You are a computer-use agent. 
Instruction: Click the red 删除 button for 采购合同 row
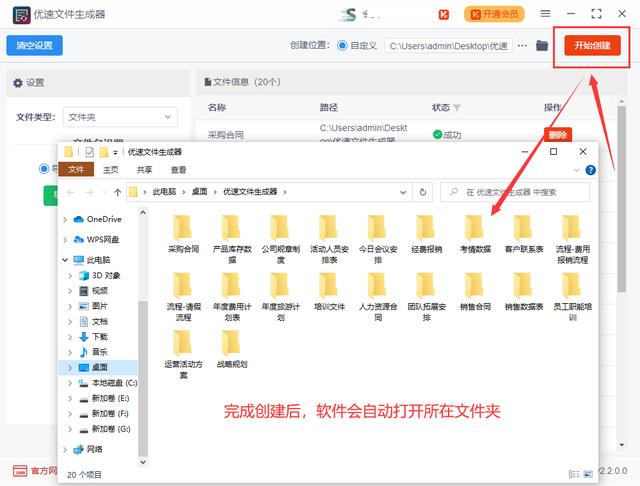(558, 135)
